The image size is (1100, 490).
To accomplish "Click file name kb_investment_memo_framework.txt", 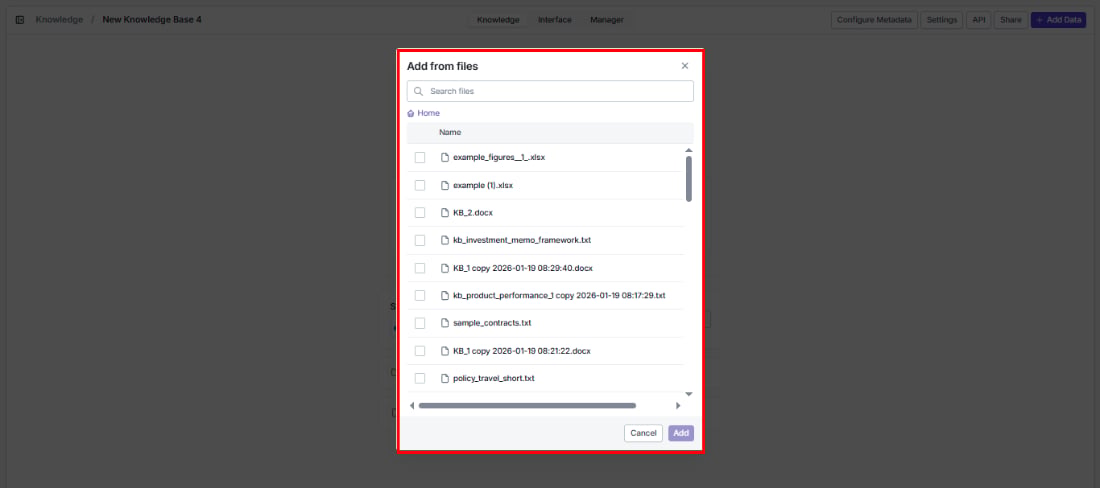I will 522,240.
